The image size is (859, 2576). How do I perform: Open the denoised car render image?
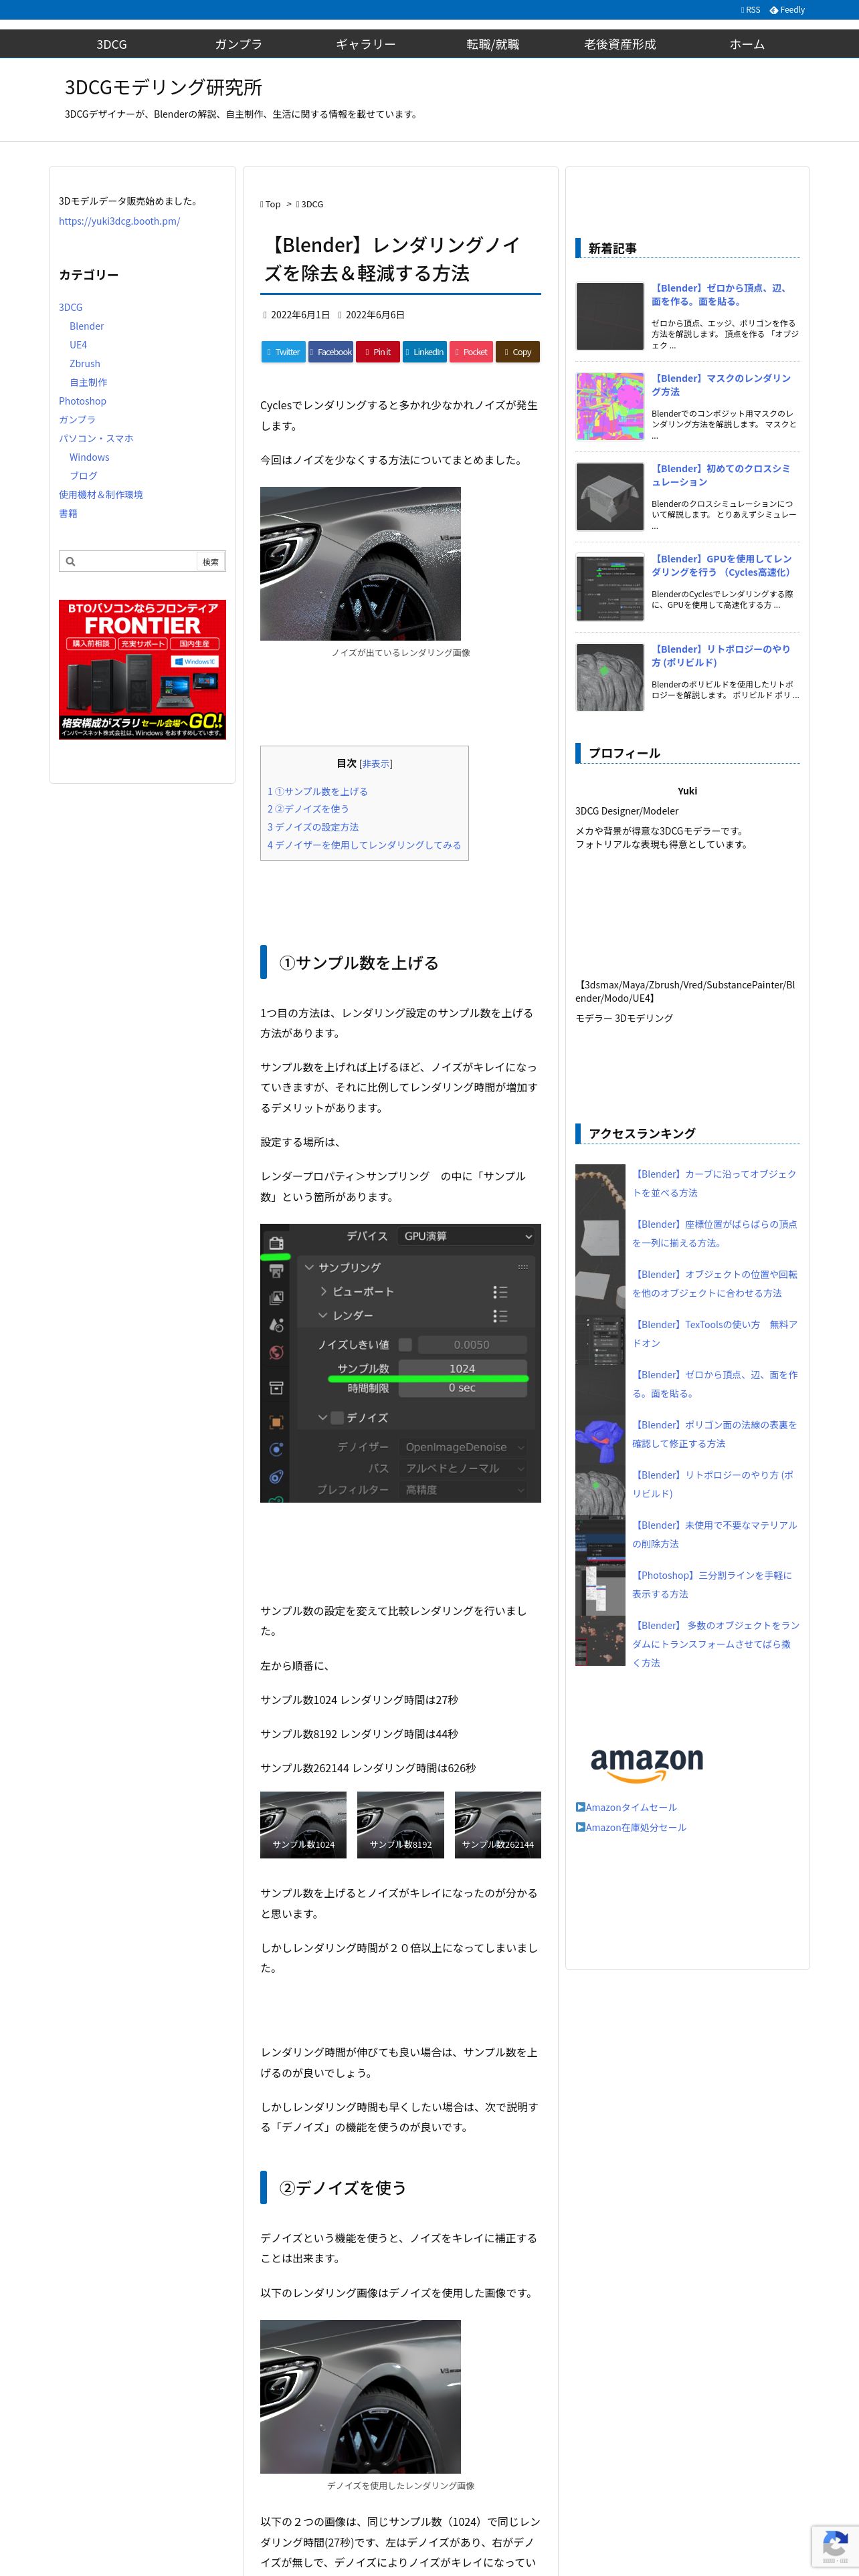(360, 2397)
